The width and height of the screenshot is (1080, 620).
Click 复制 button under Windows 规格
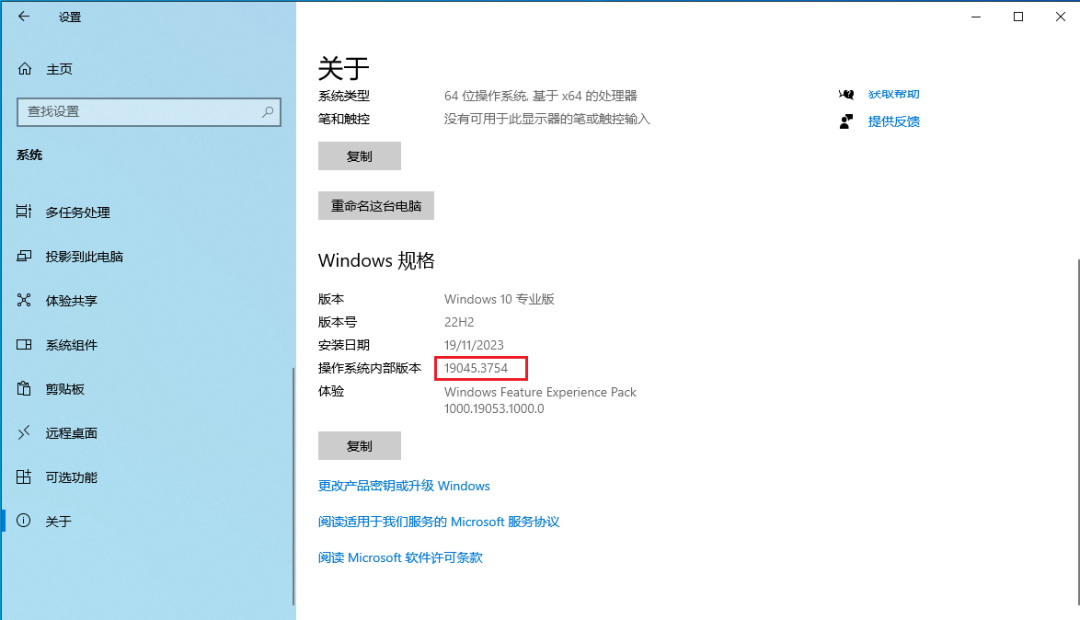(x=360, y=446)
